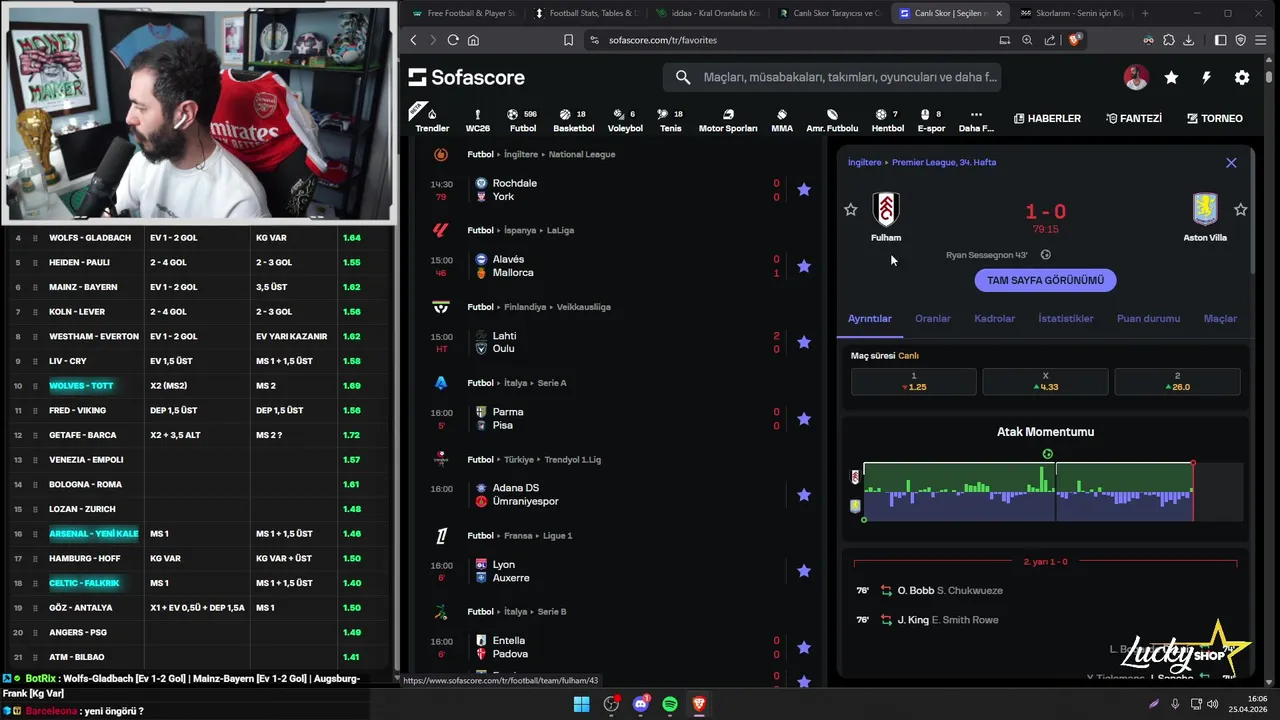Screen dimensions: 1280x720
Task: Open the FANTEZİ link
Action: (x=1134, y=118)
